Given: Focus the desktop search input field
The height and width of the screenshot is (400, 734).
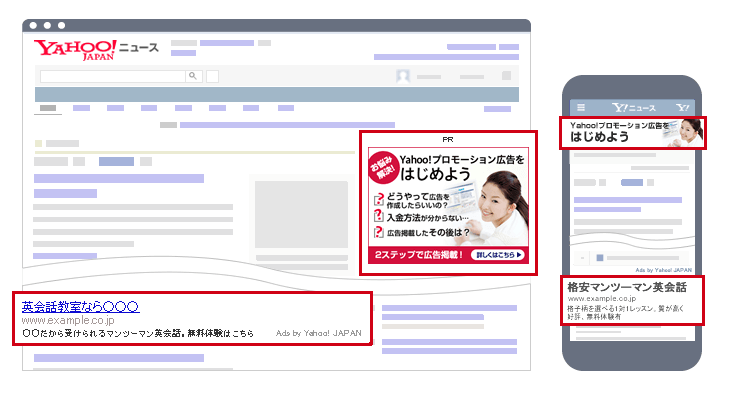Looking at the screenshot, I should pyautogui.click(x=112, y=76).
